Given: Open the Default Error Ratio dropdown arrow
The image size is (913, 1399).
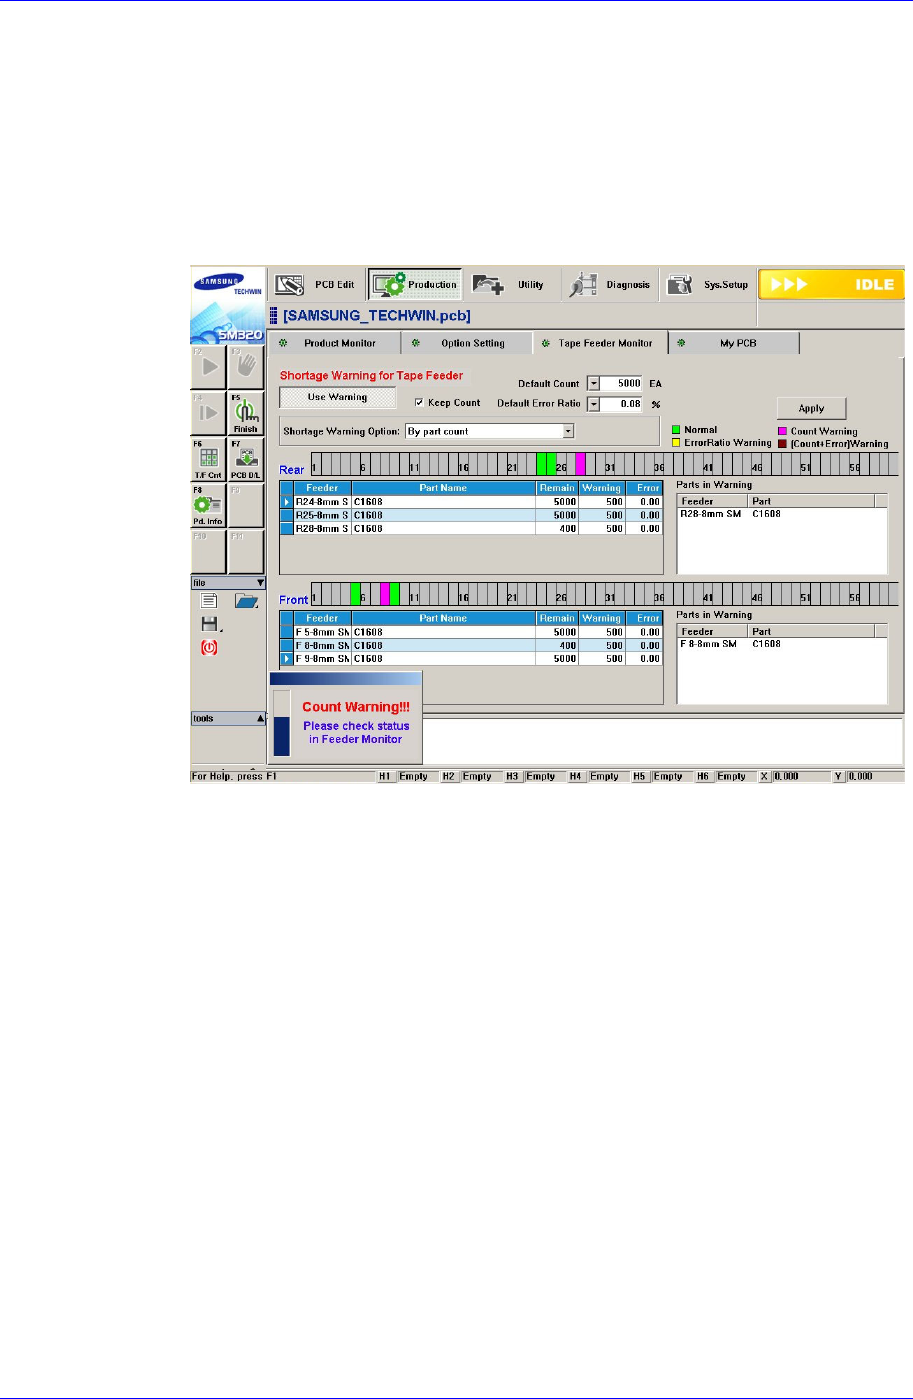Looking at the screenshot, I should [x=592, y=404].
